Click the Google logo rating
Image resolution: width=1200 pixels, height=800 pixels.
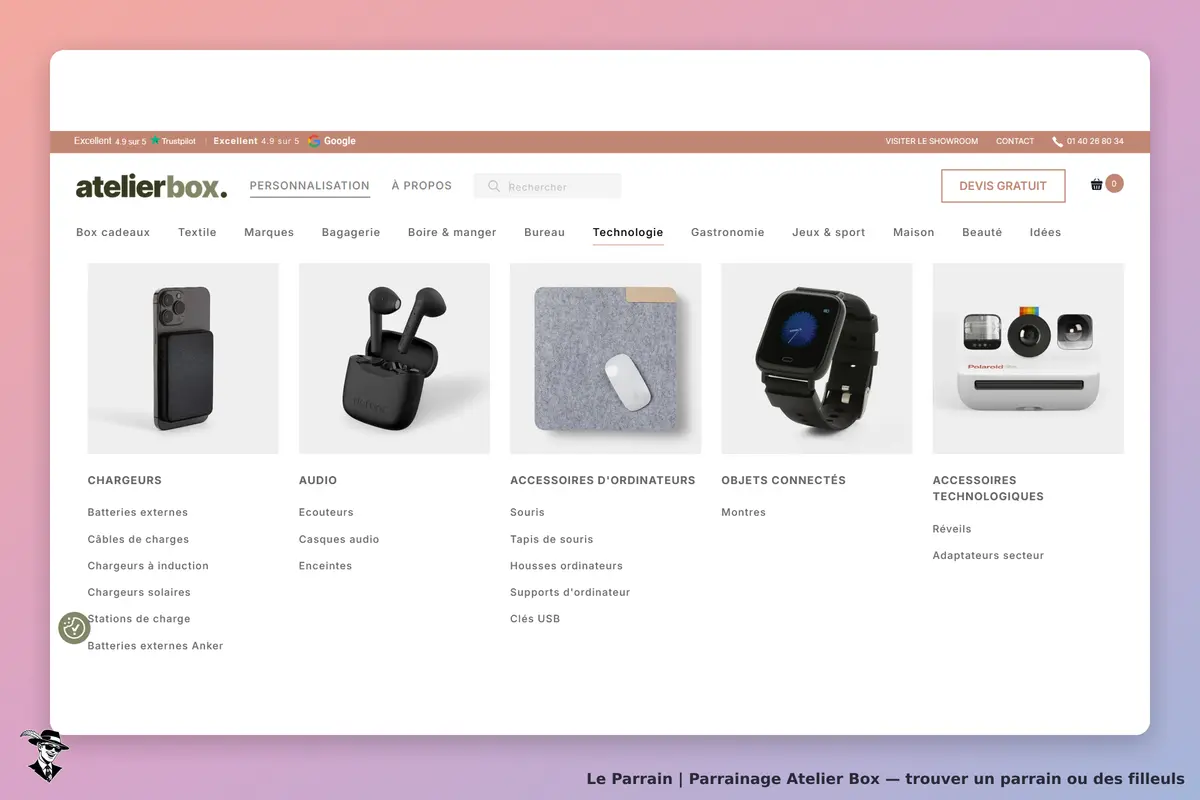coord(332,141)
